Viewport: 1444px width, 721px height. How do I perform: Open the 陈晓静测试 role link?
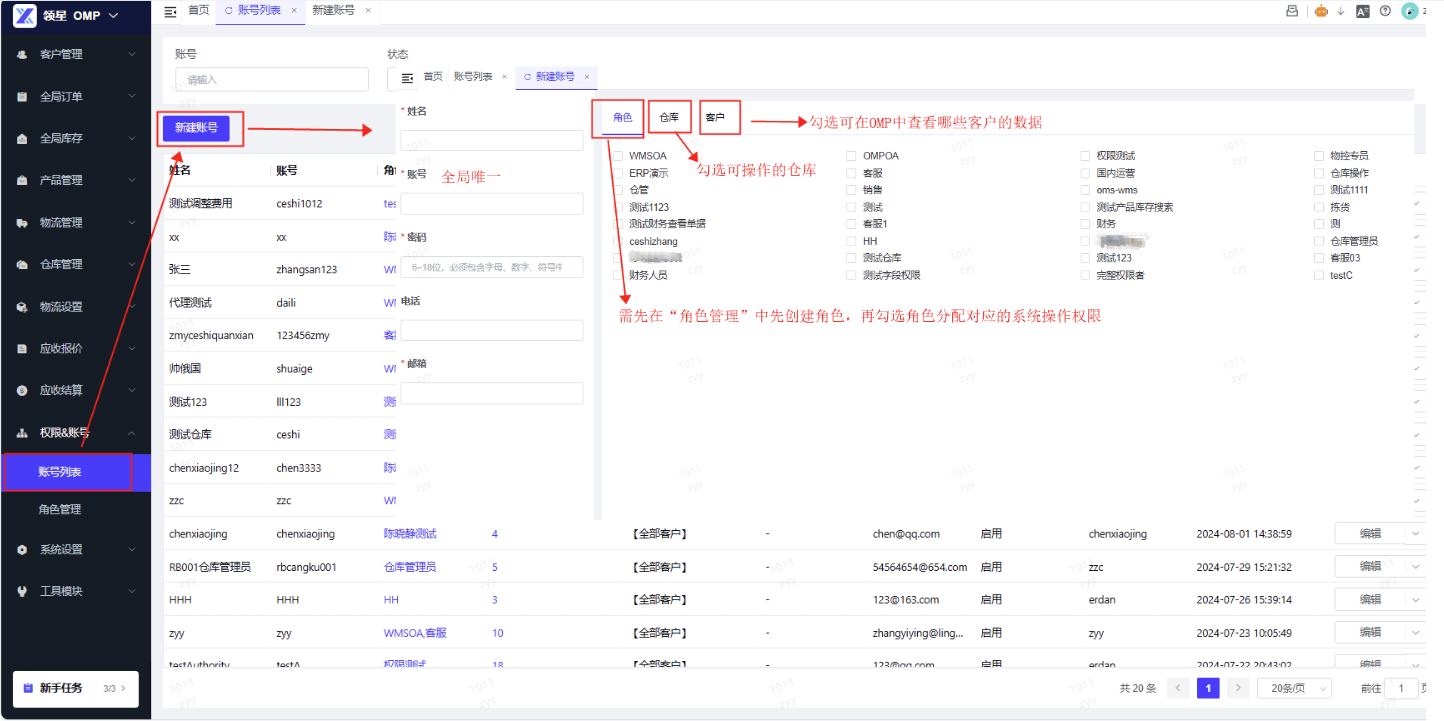410,534
